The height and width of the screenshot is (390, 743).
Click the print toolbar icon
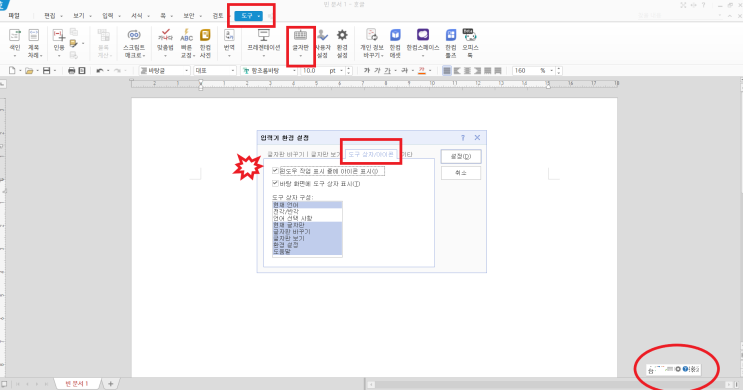(x=72, y=71)
